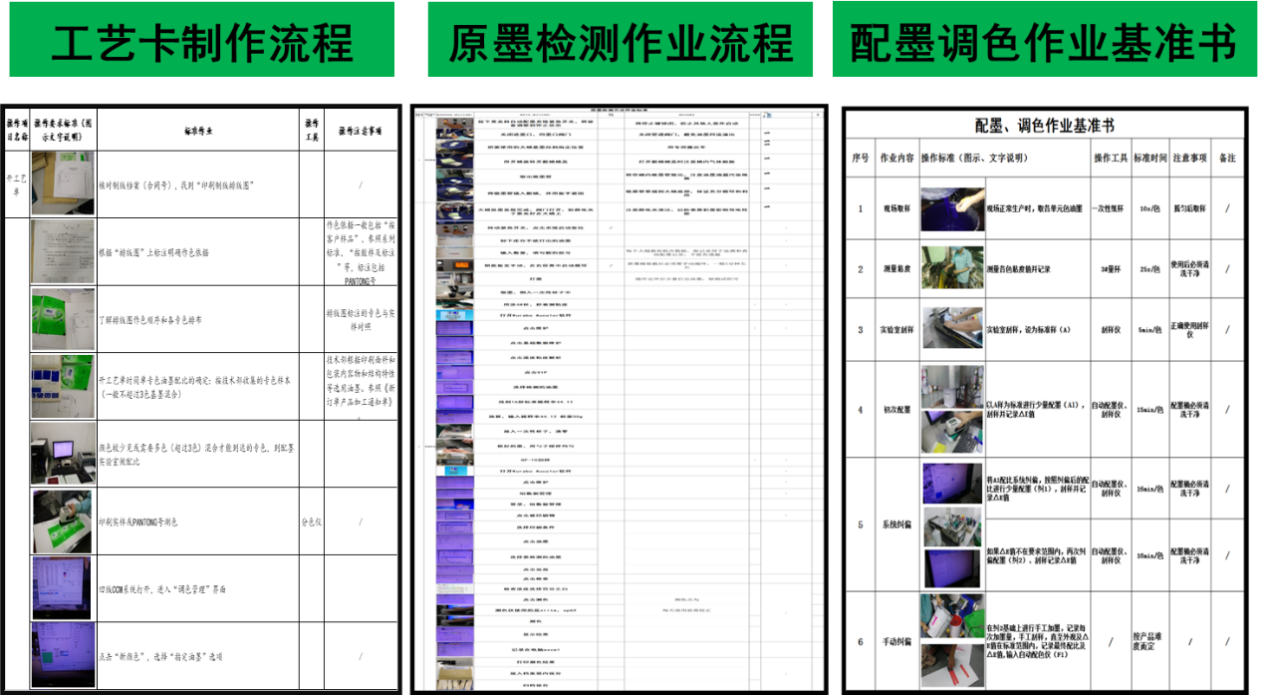Open the printed document page thumbnail
1266x695 pixels.
pos(63,252)
